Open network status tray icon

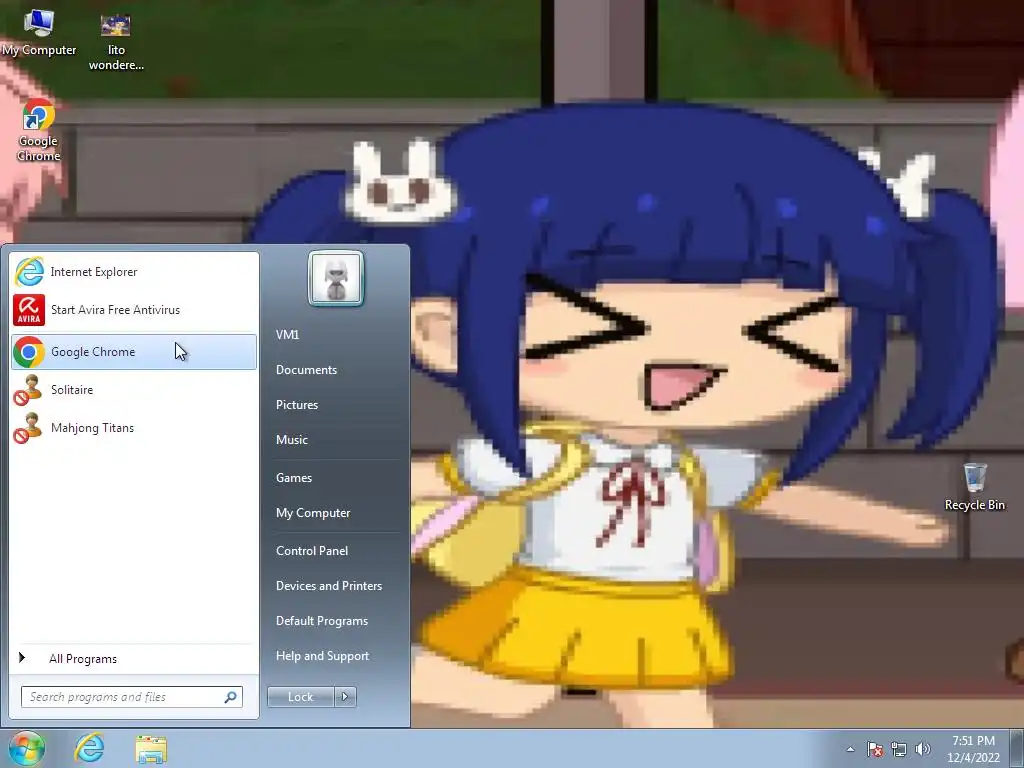coord(899,749)
